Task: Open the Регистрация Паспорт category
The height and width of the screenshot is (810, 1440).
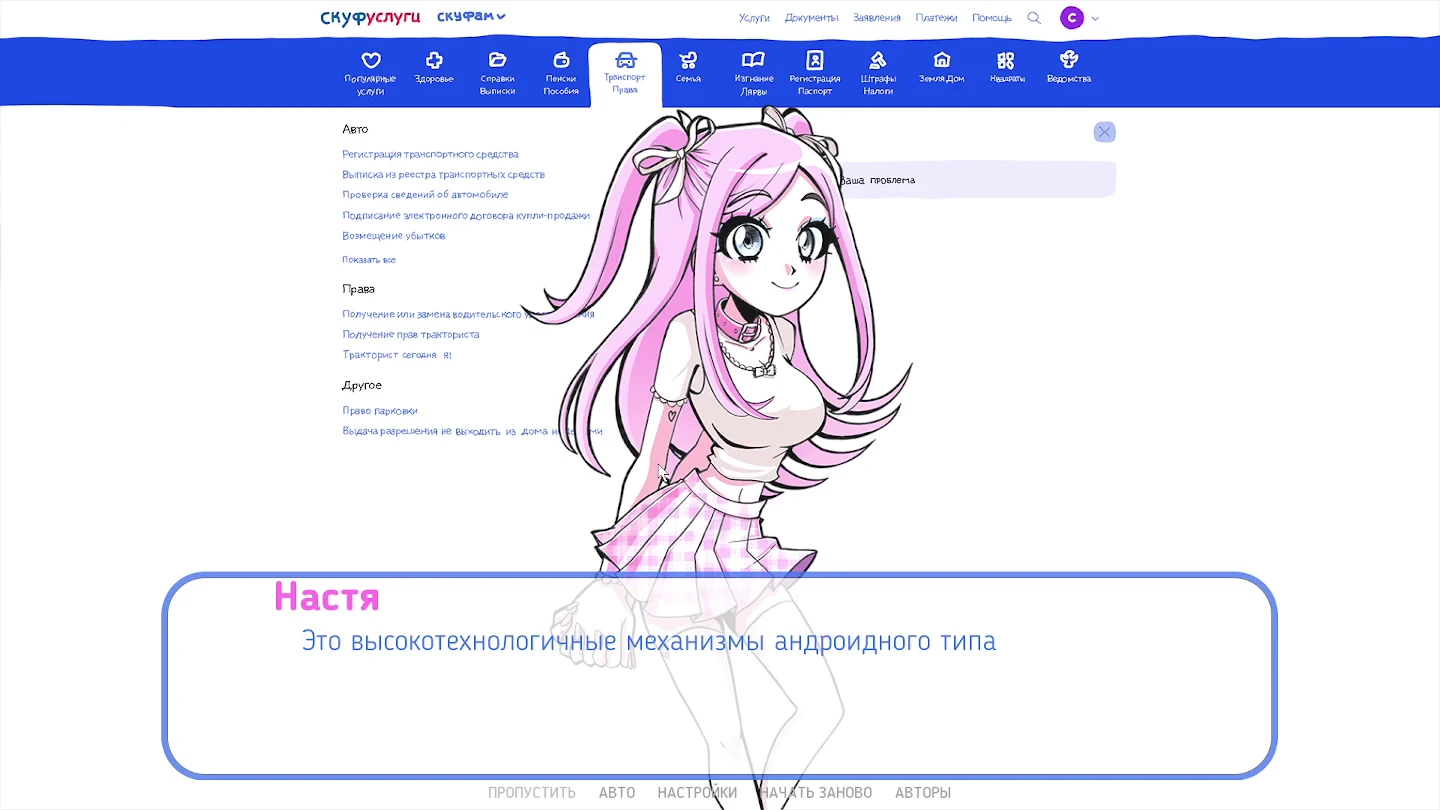Action: pos(815,73)
